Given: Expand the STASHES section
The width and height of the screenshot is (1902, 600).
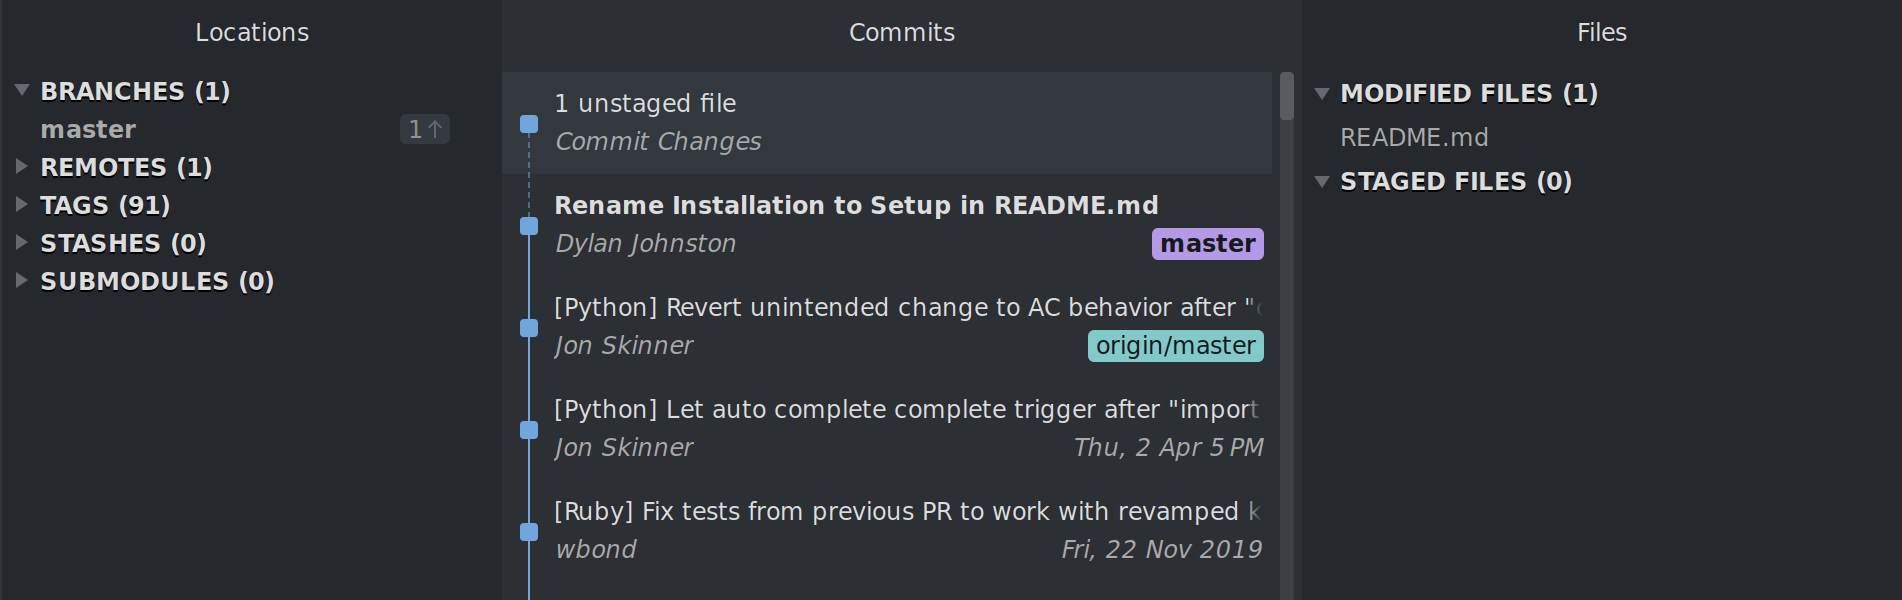Looking at the screenshot, I should [22, 243].
